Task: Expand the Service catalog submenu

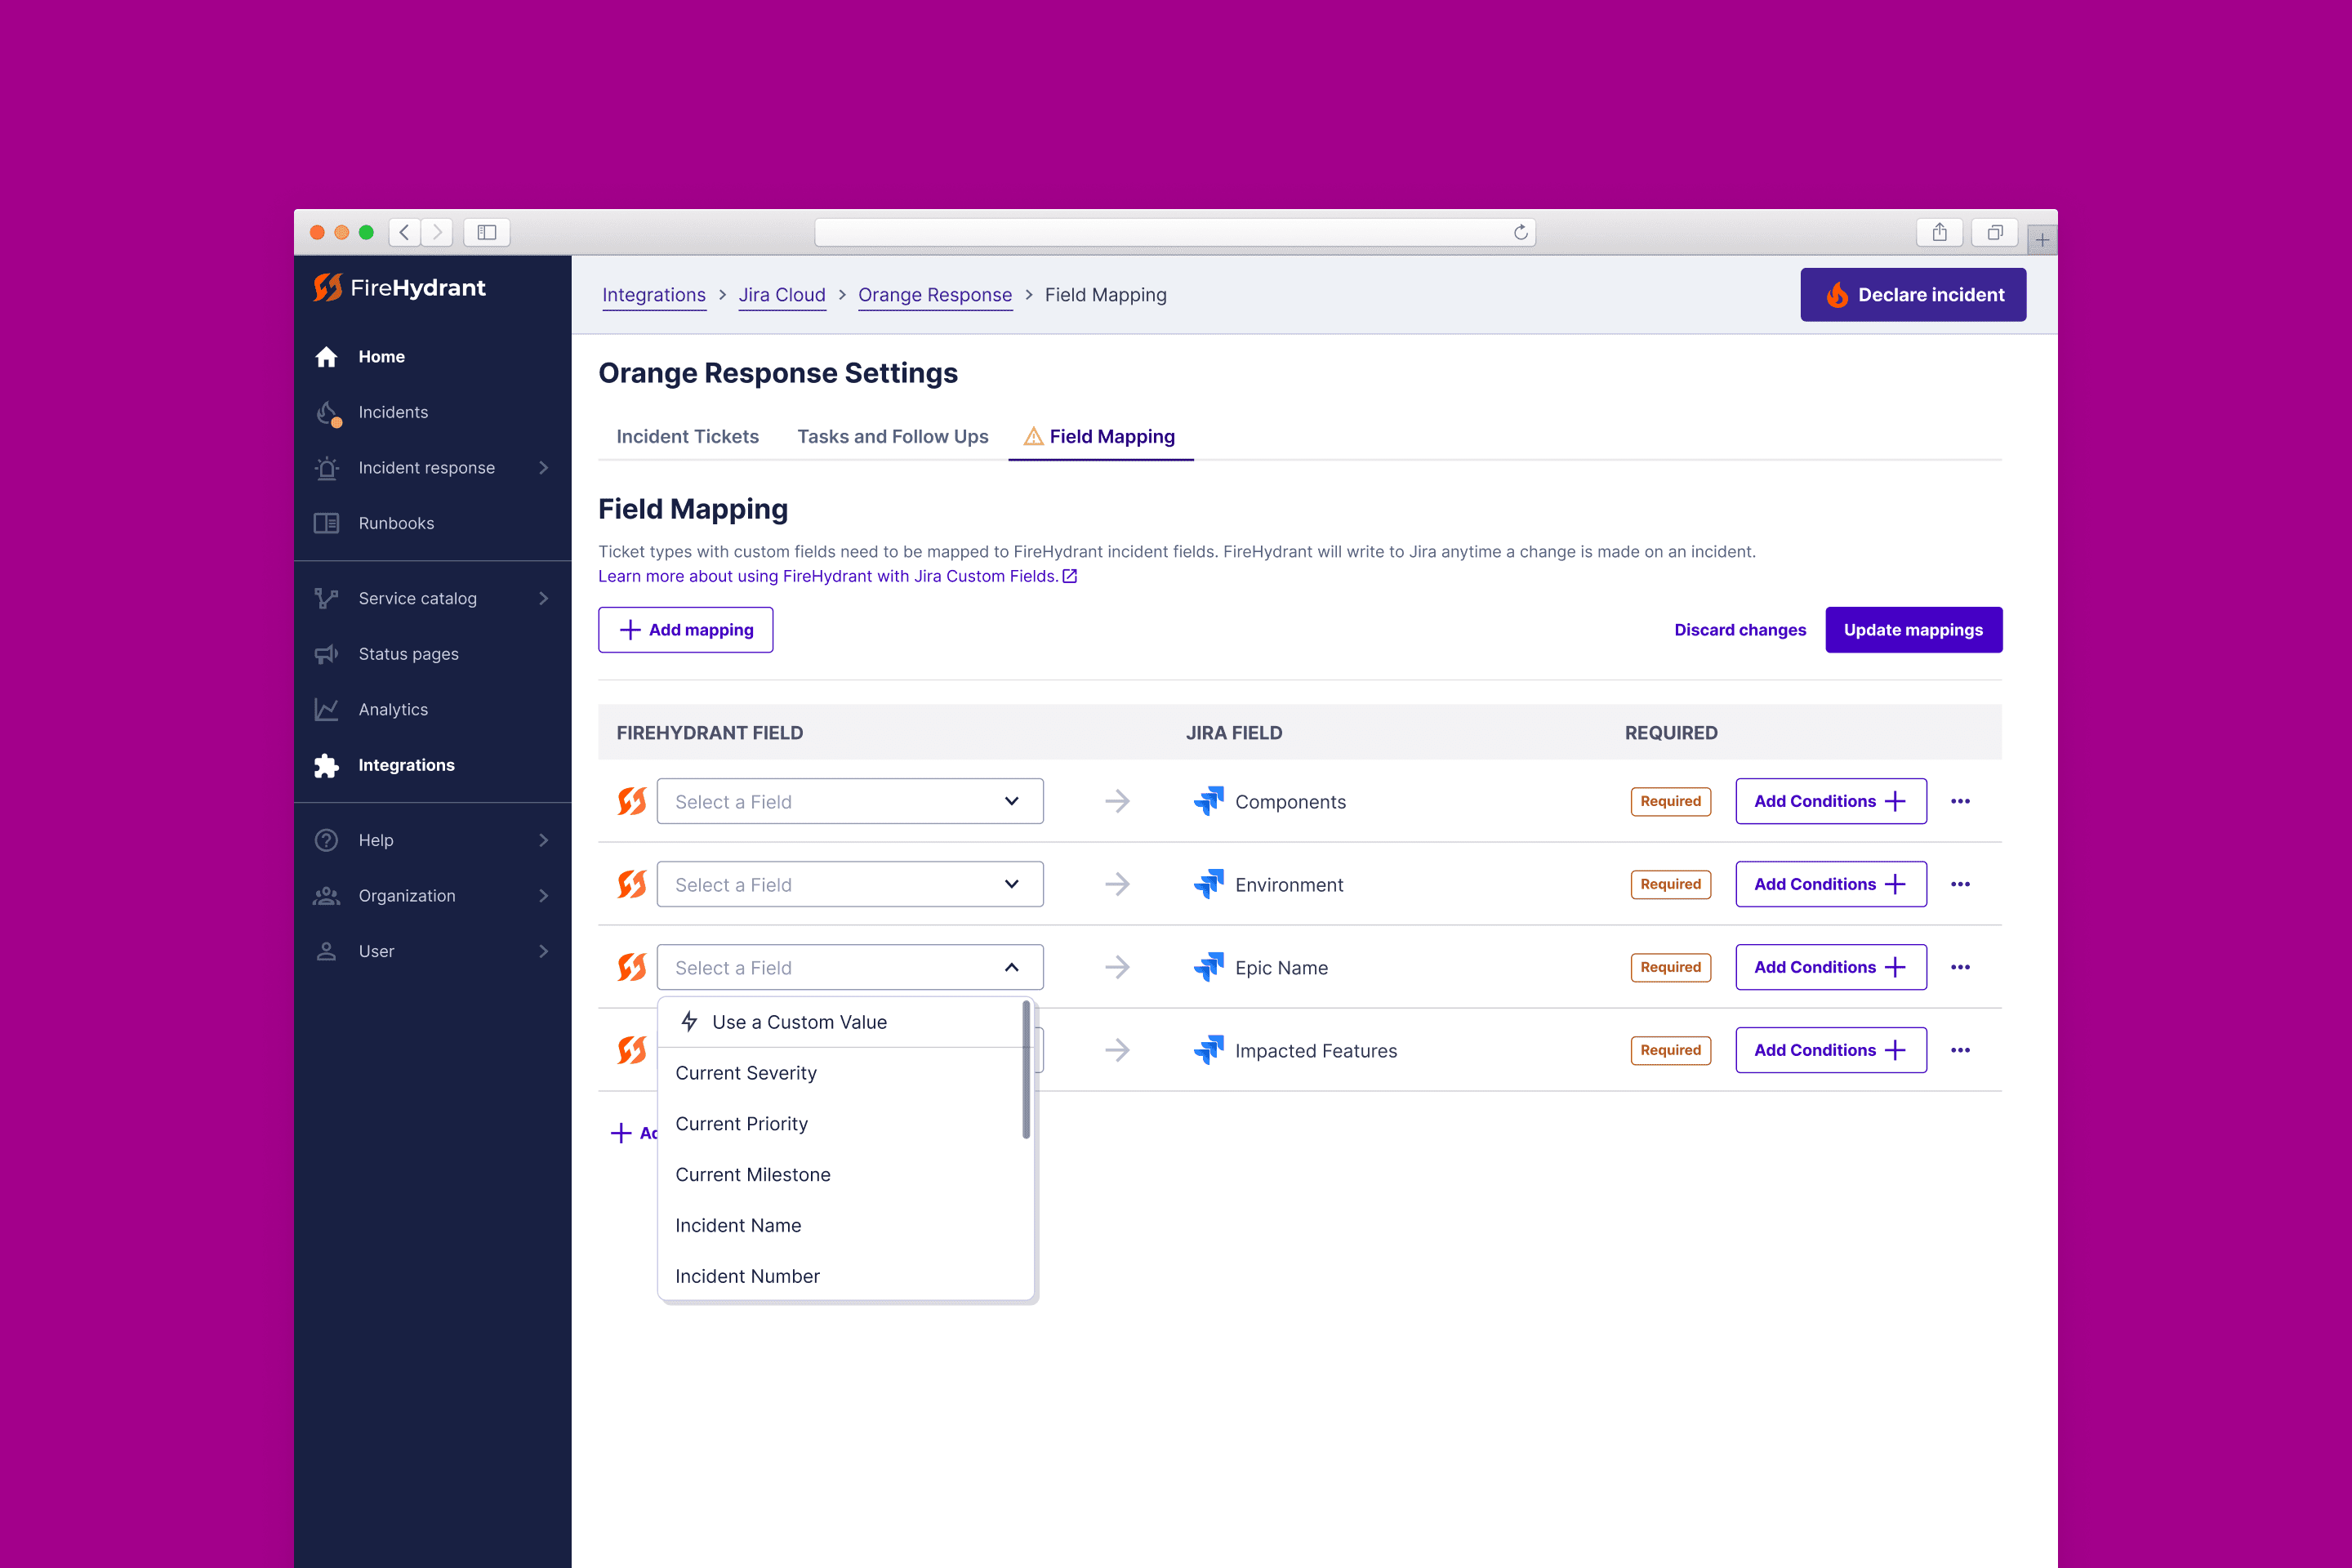Action: 543,598
